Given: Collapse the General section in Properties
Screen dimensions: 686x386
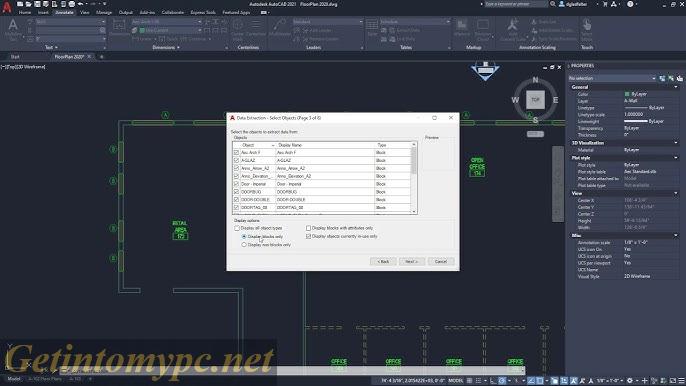Looking at the screenshot, I should [676, 87].
